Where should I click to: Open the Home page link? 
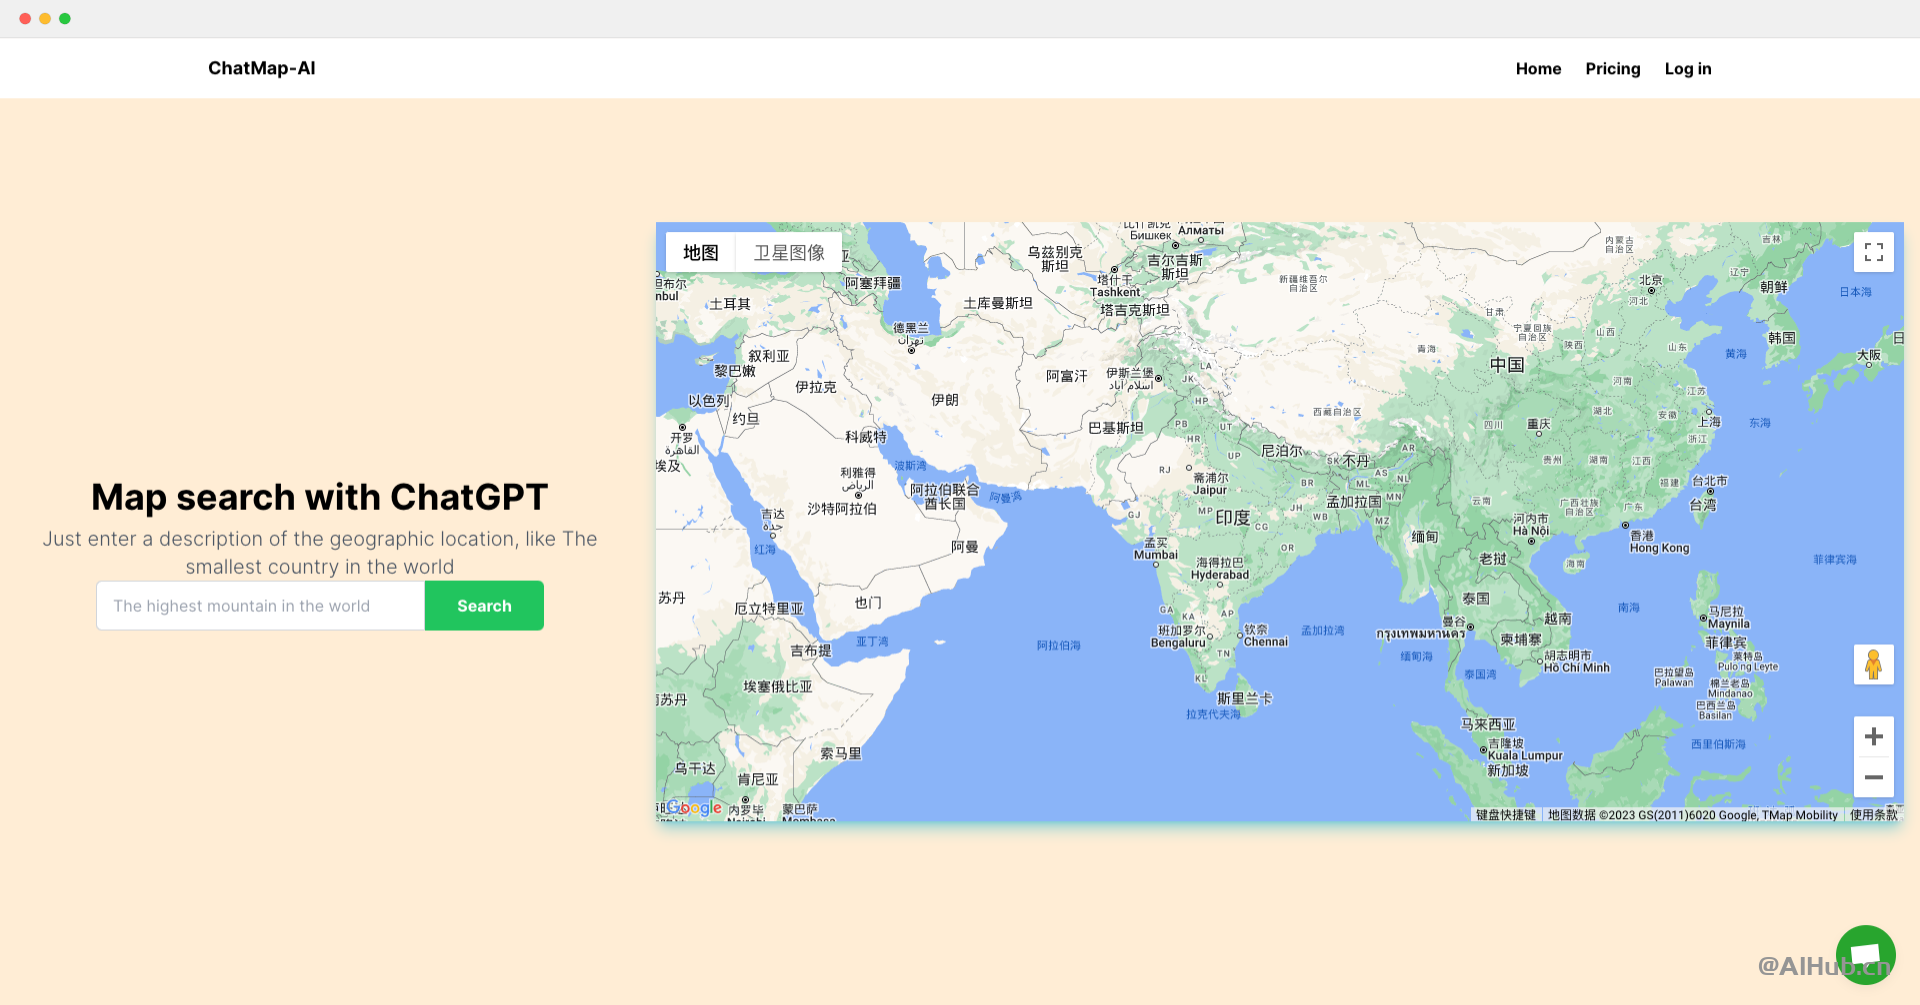(1538, 68)
